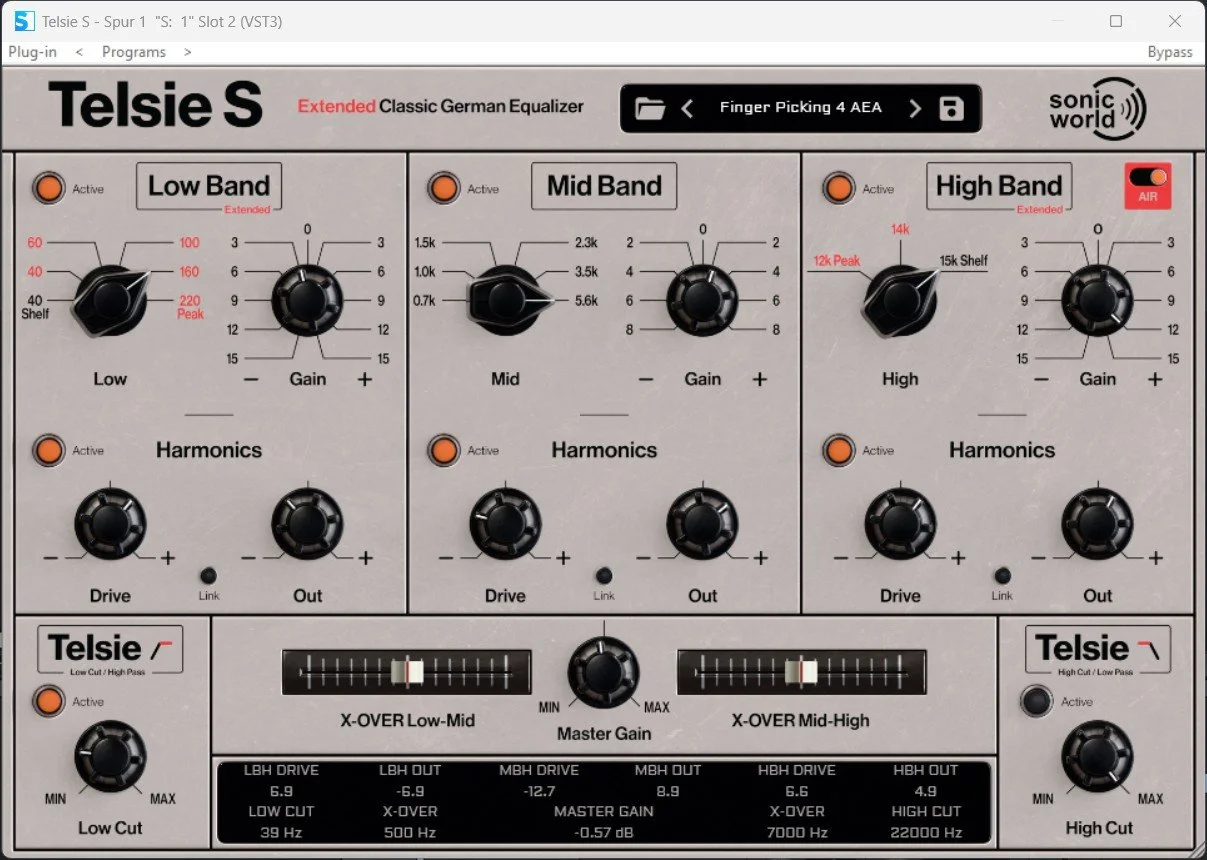Load next preset with right arrow
This screenshot has height=860, width=1207.
(x=915, y=107)
